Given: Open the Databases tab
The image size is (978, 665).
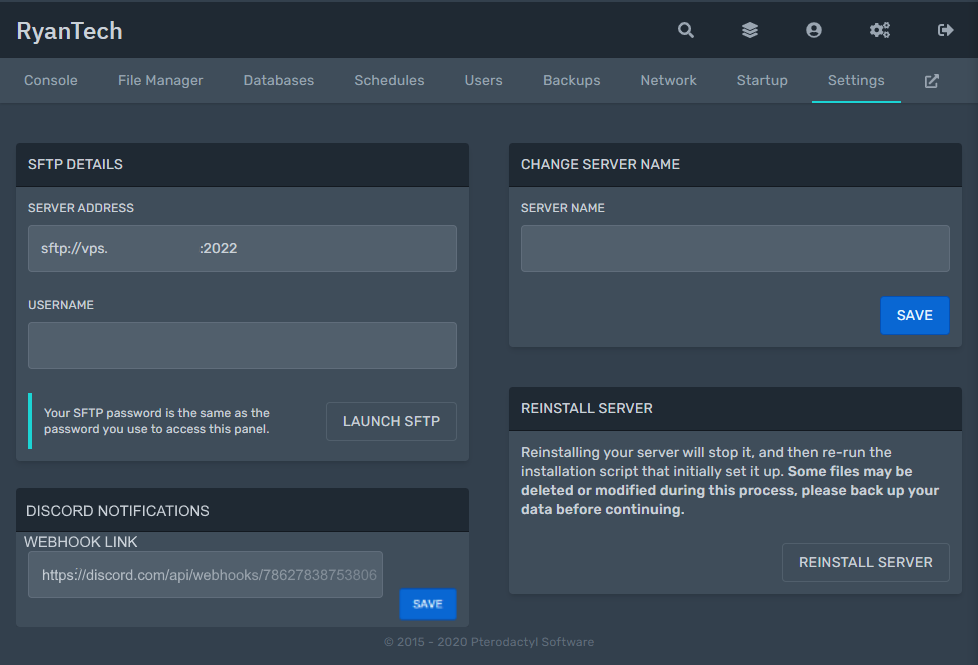Looking at the screenshot, I should tap(279, 80).
